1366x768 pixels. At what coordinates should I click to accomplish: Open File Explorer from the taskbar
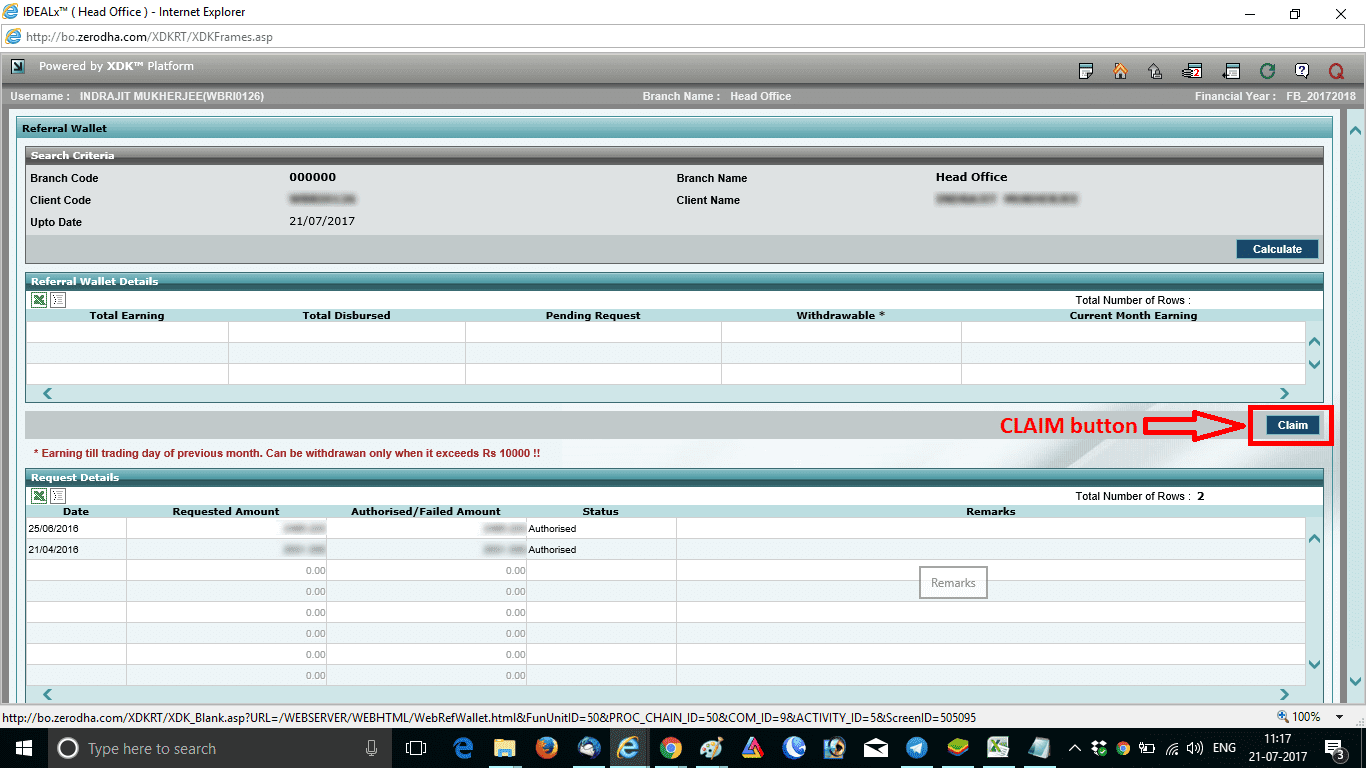point(505,748)
